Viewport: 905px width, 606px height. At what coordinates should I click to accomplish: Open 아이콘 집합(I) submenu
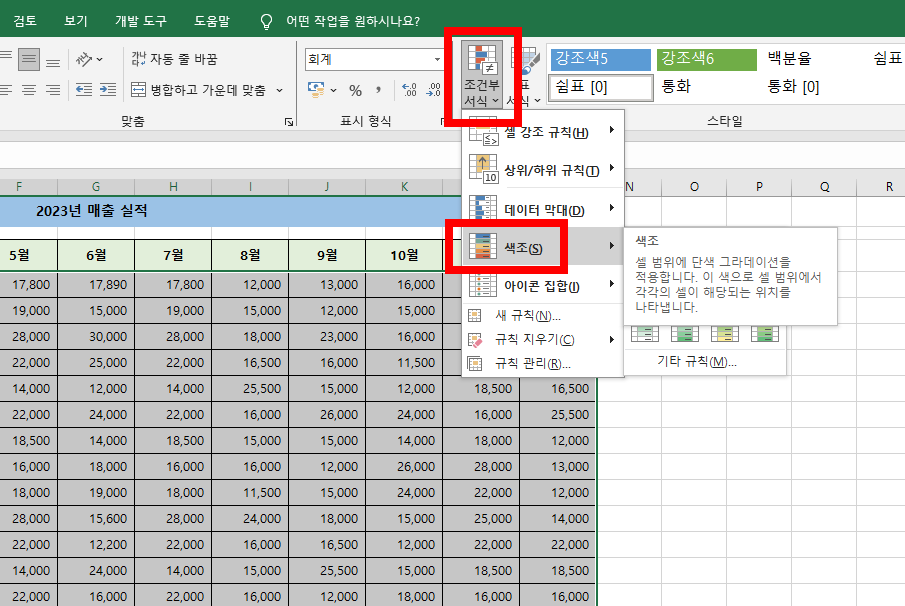coord(543,286)
